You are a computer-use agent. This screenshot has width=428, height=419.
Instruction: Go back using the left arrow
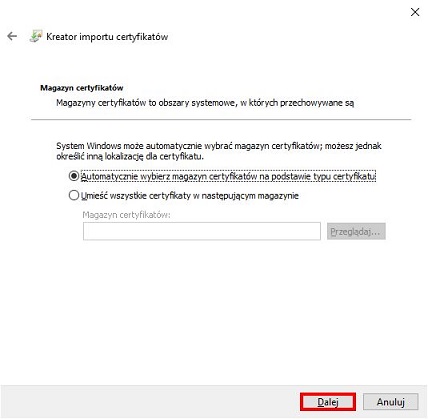pyautogui.click(x=12, y=36)
